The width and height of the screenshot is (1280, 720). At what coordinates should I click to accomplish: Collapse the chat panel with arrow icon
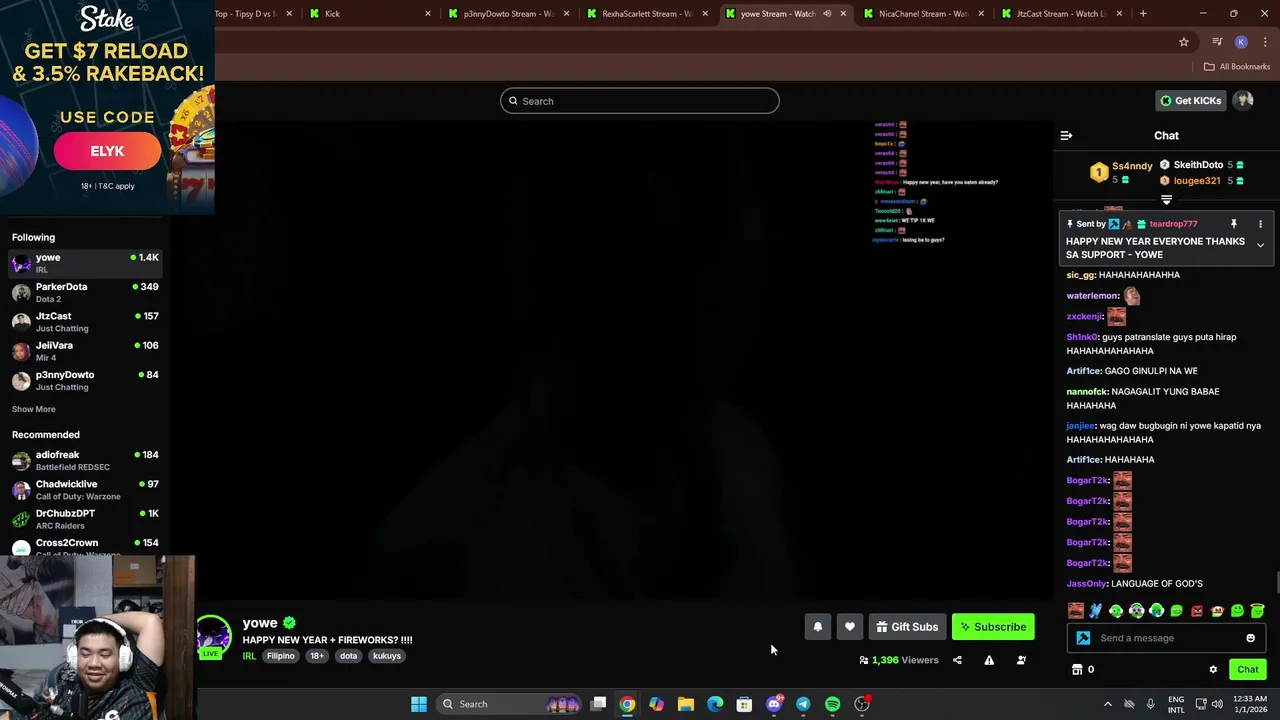tap(1066, 135)
